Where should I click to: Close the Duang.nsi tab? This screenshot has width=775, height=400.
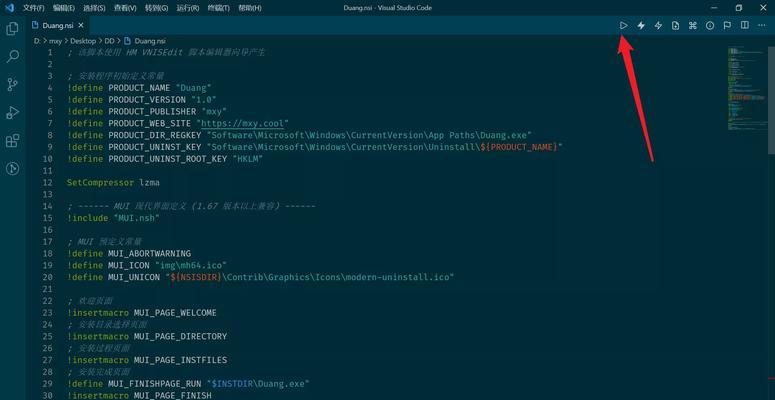click(81, 25)
